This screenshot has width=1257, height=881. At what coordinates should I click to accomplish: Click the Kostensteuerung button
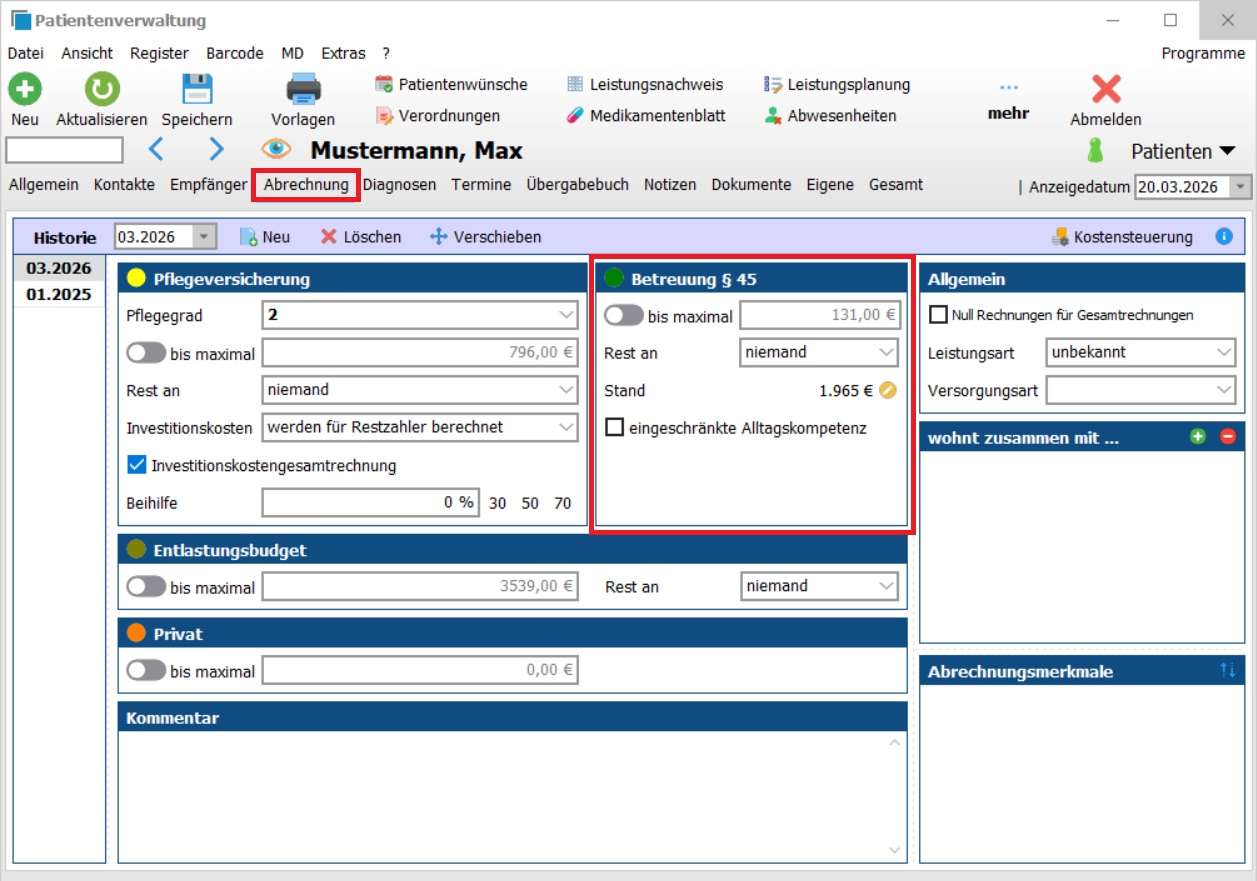pos(1122,237)
